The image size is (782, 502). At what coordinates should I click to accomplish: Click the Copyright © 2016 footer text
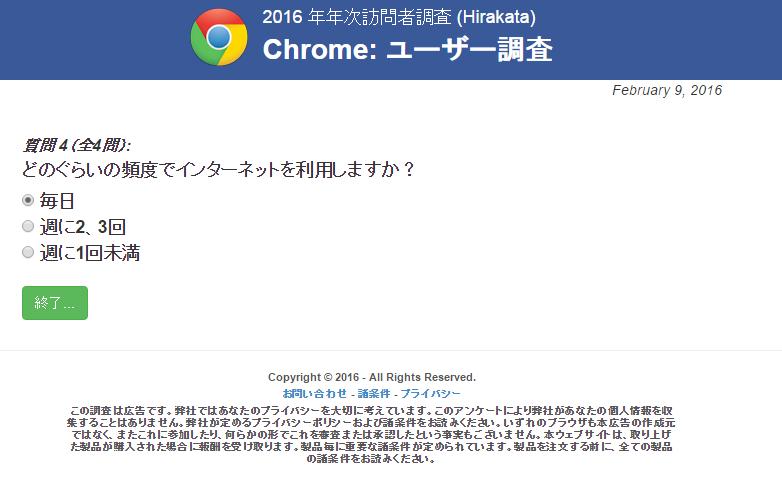(372, 377)
